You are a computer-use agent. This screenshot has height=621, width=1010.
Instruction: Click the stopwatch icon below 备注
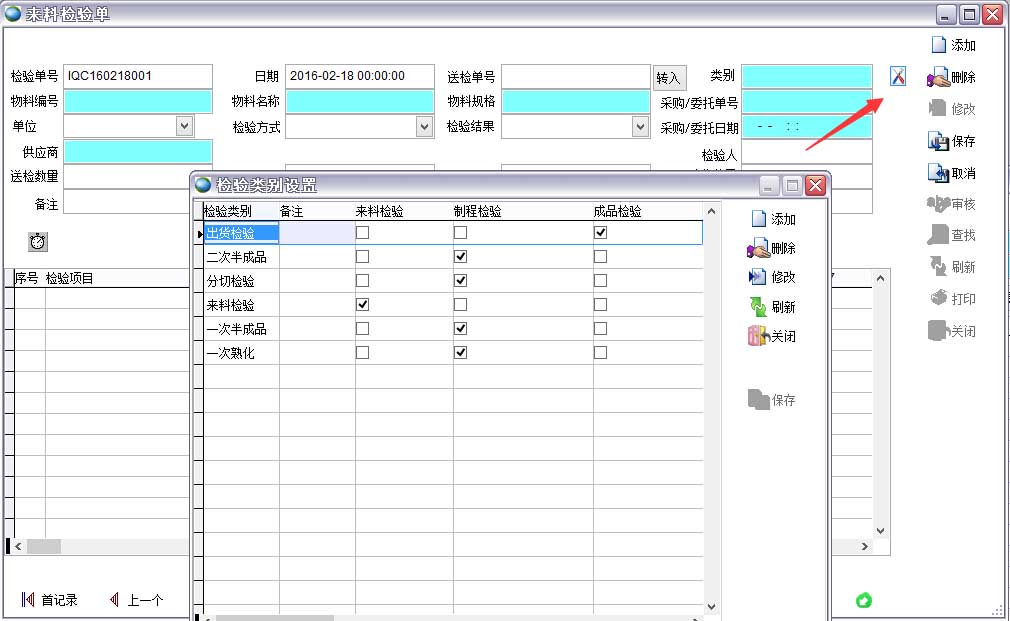(38, 241)
